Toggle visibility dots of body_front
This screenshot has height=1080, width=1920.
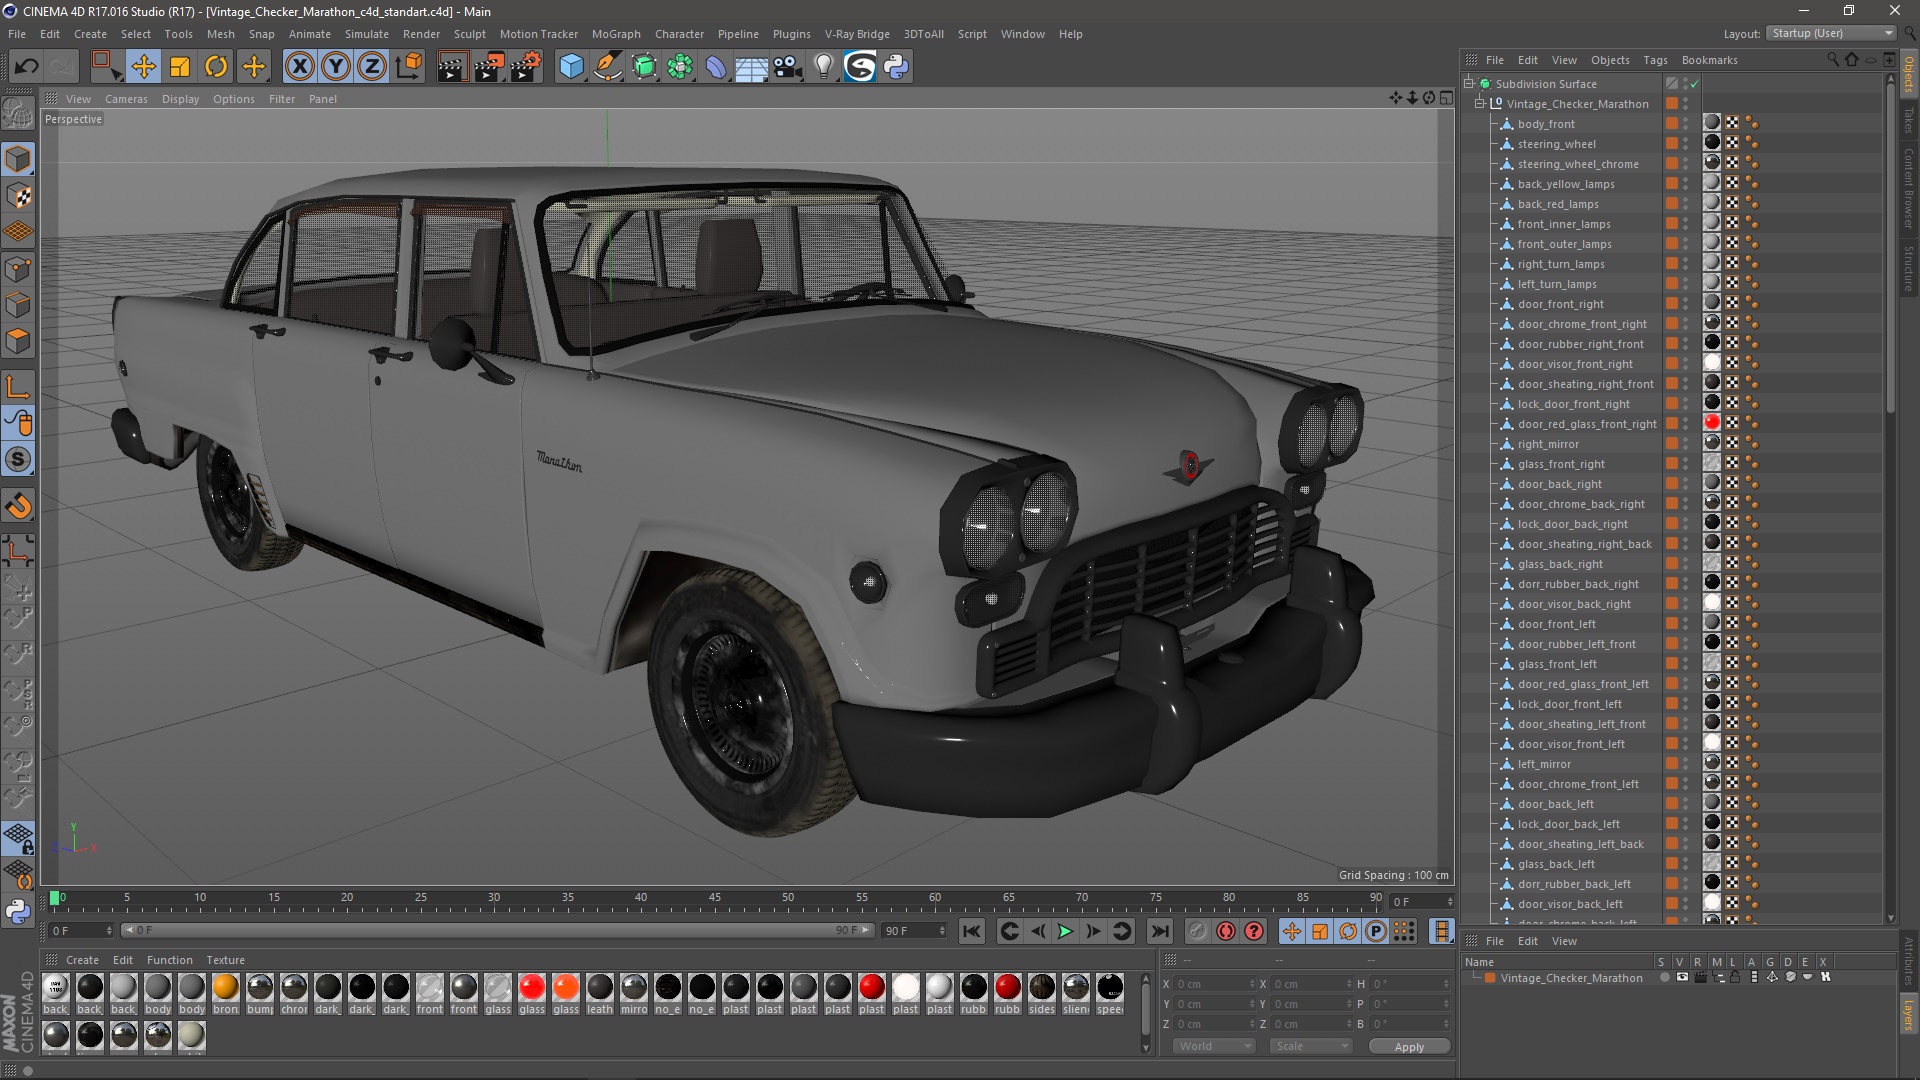click(x=1685, y=124)
